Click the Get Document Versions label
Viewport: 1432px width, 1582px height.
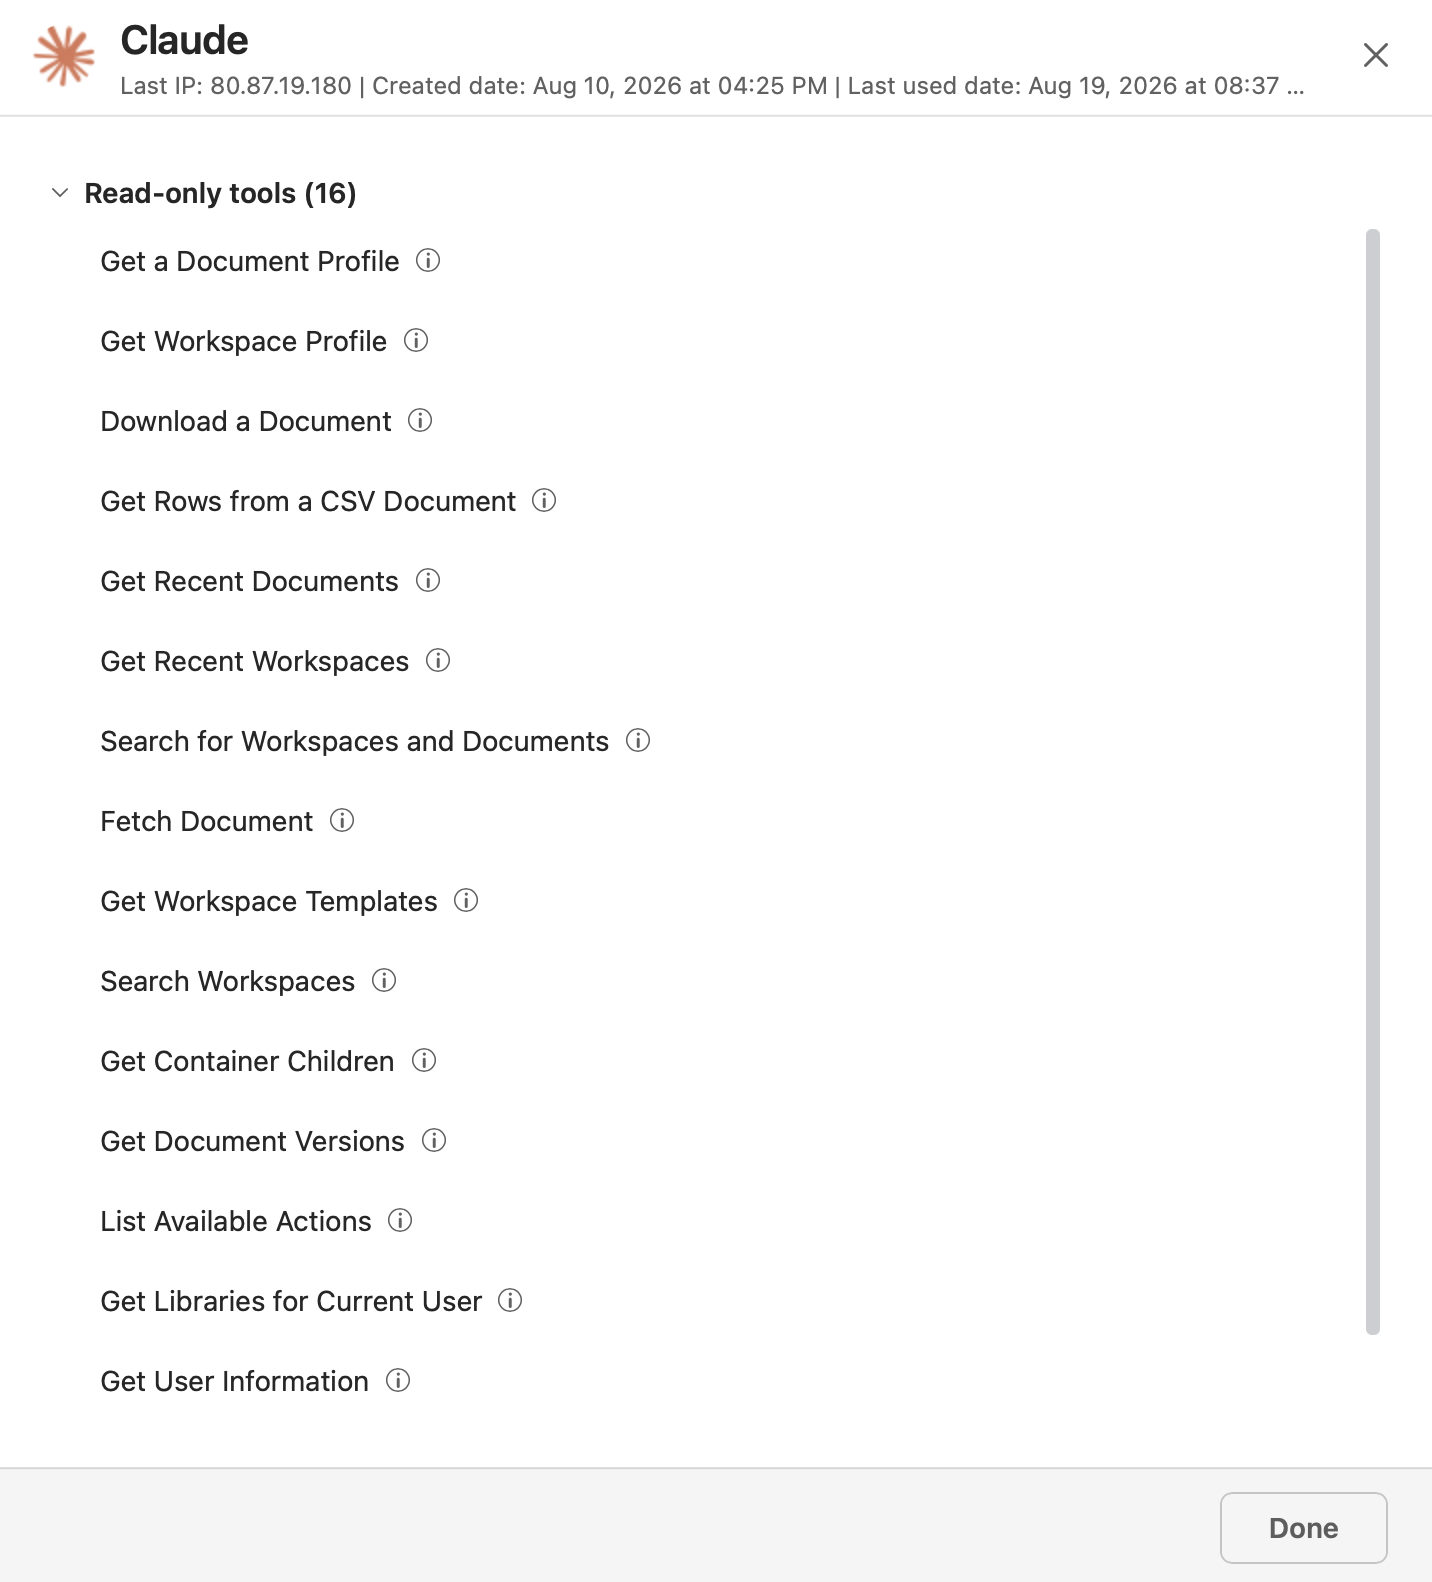coord(253,1141)
